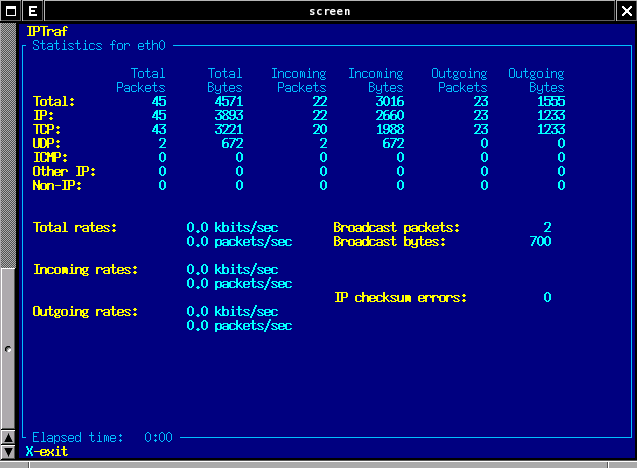Click TCP total bytes value 3221
The width and height of the screenshot is (637, 468).
point(229,129)
